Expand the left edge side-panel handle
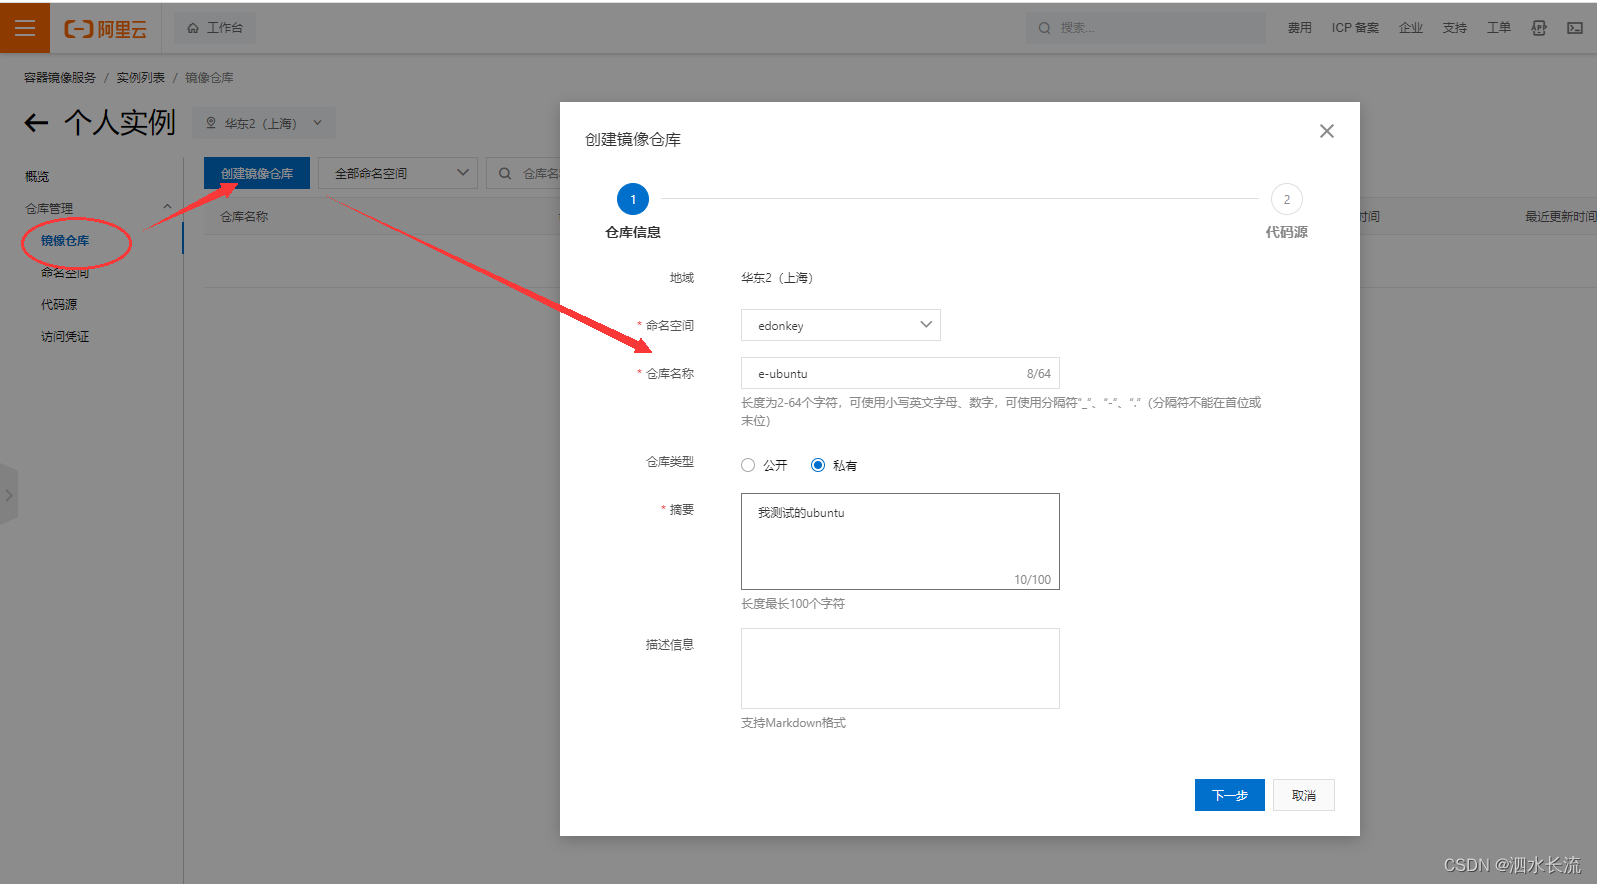 [x=8, y=494]
